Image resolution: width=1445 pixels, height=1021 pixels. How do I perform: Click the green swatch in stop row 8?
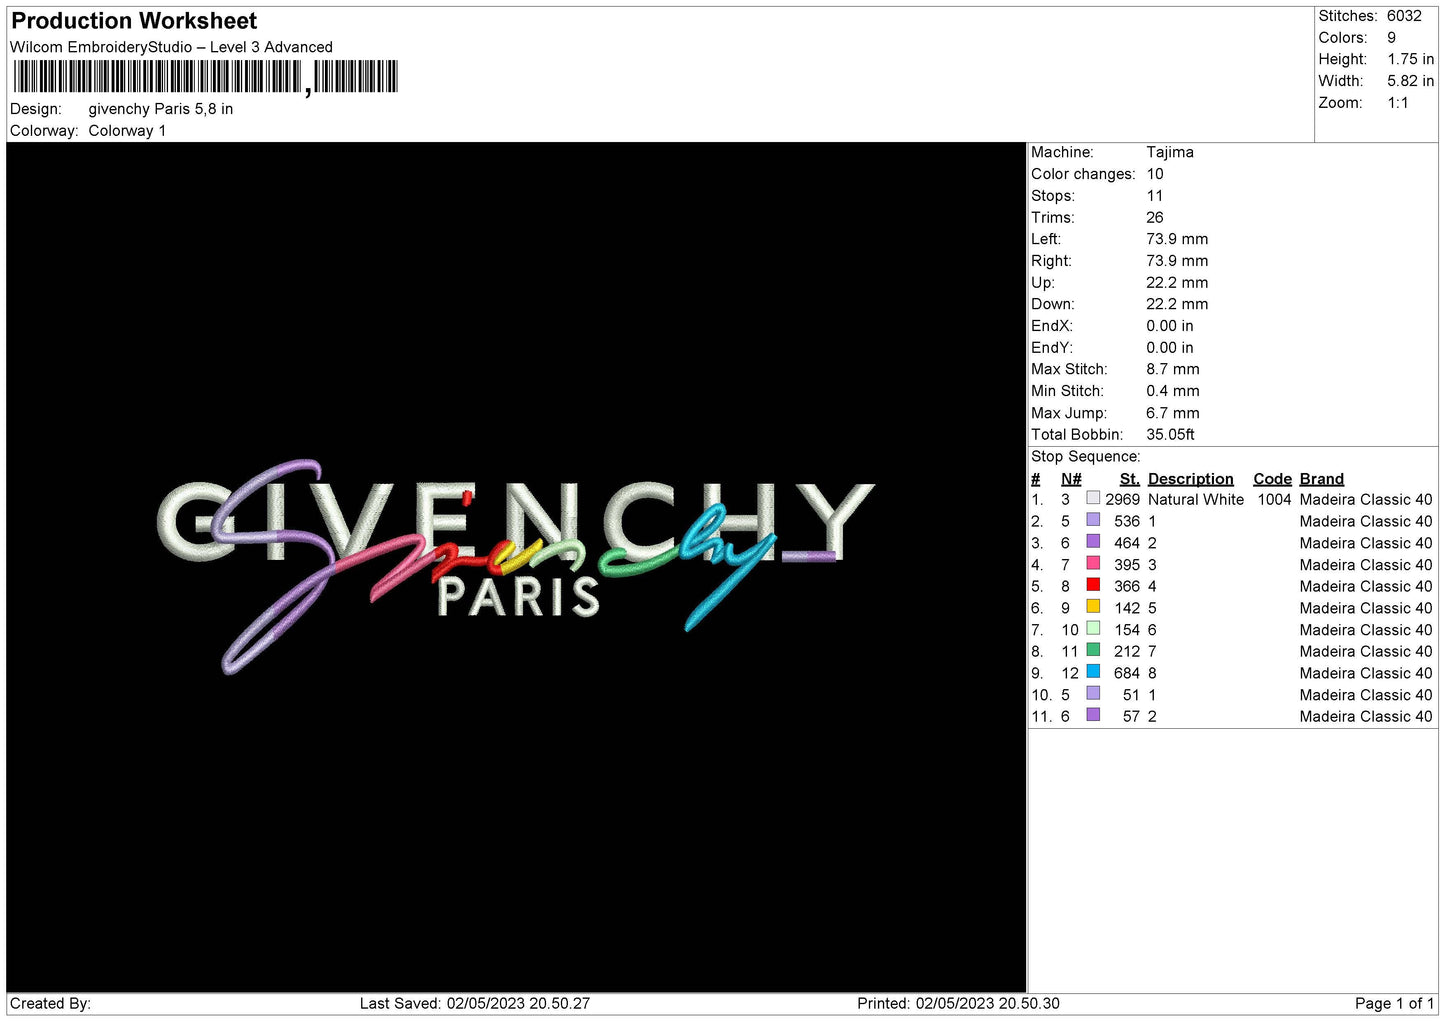(1093, 650)
